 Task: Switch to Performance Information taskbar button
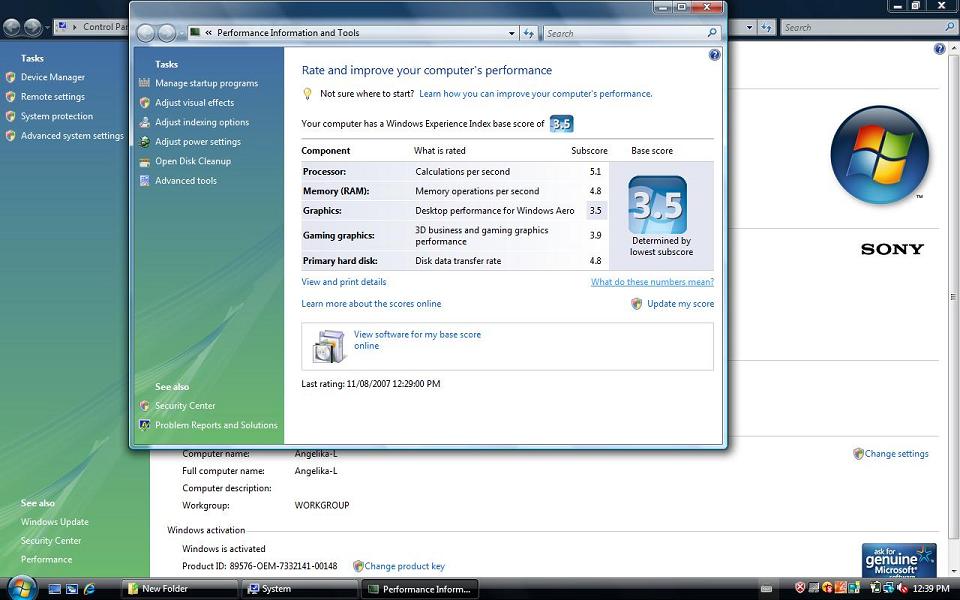[x=420, y=589]
